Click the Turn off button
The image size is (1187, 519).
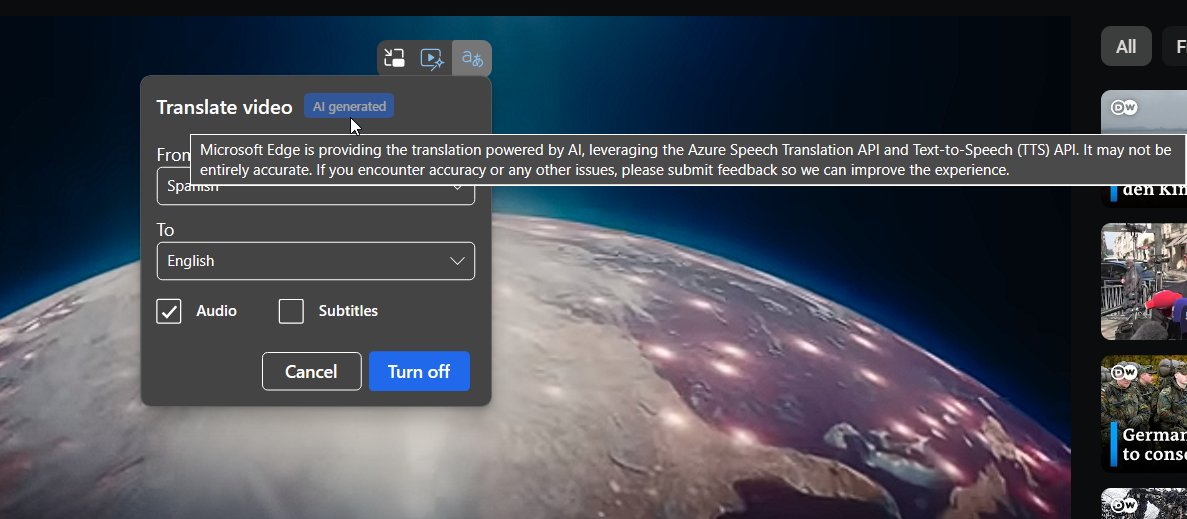(419, 371)
